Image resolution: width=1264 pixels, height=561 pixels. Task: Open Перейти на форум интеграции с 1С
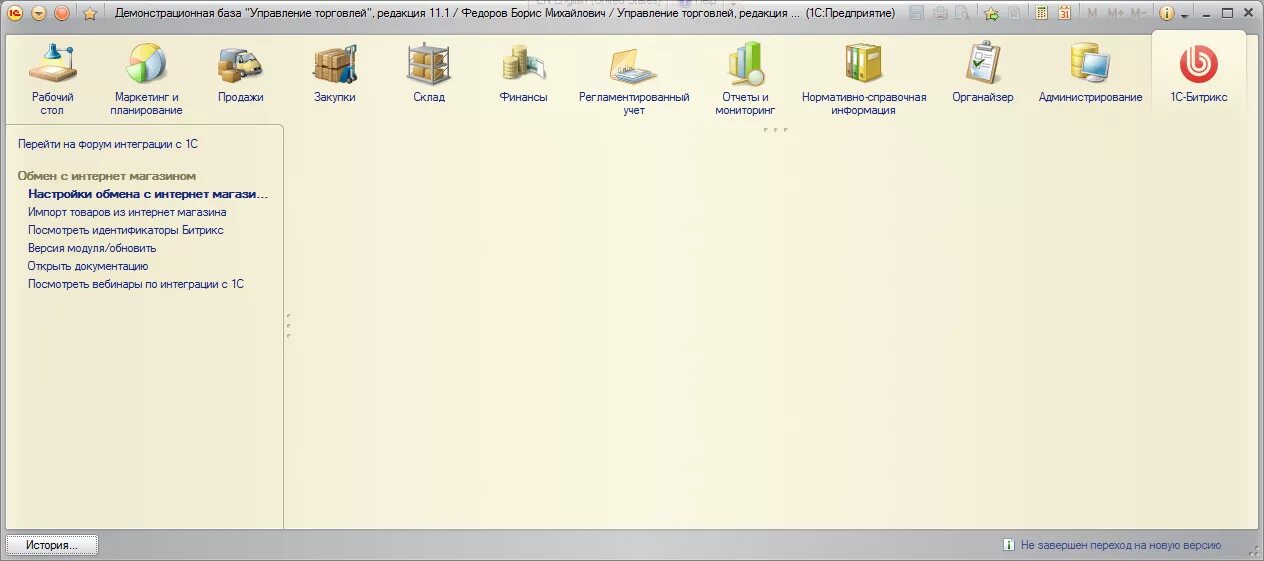pyautogui.click(x=108, y=144)
